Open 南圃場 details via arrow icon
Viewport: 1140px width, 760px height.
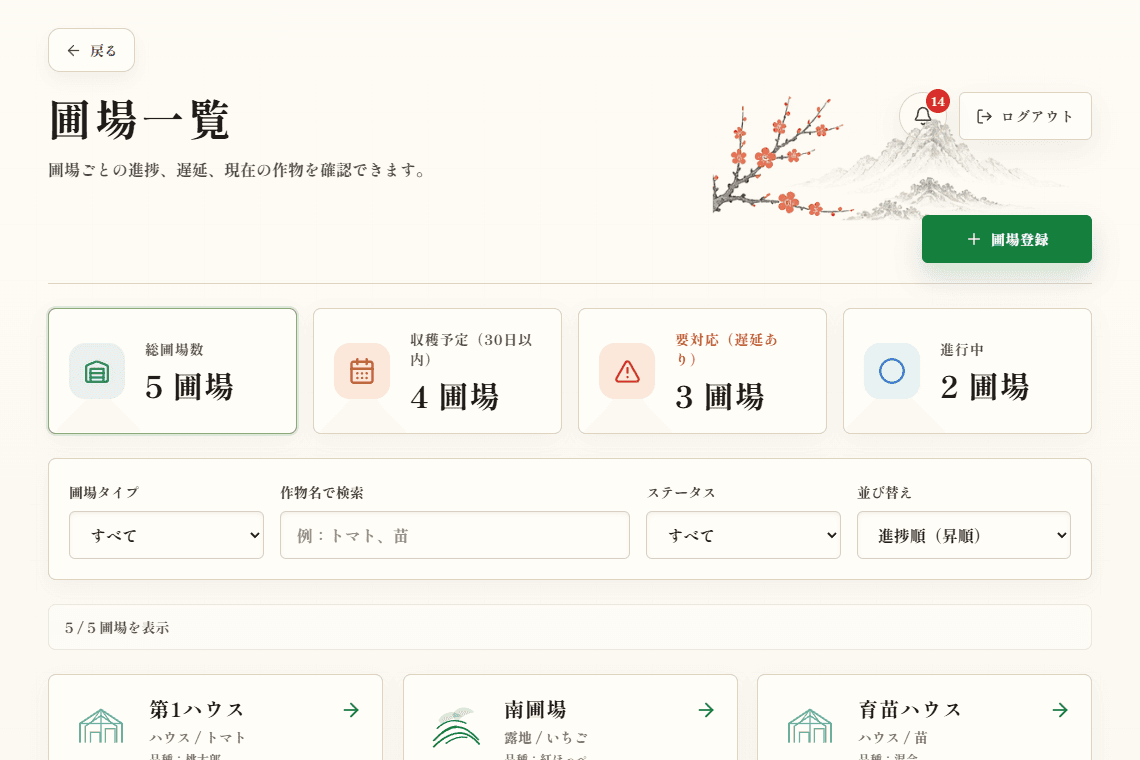pyautogui.click(x=706, y=710)
